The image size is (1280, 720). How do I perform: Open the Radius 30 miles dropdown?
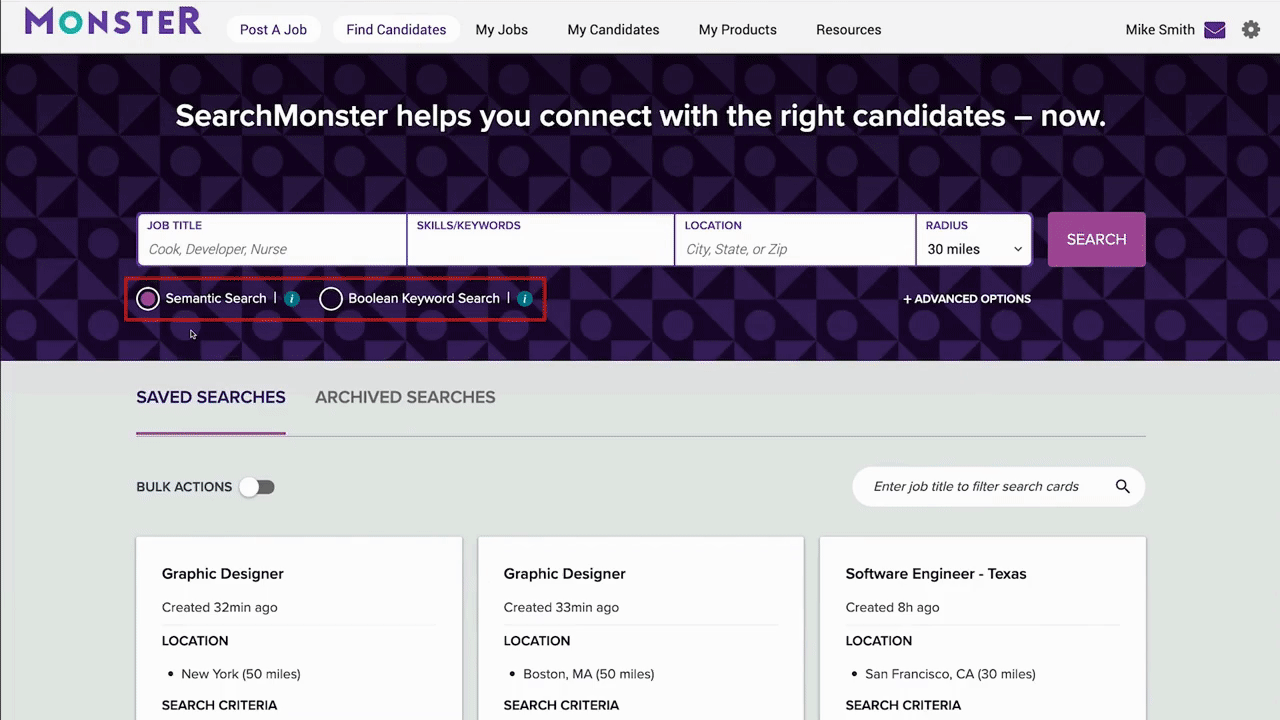(x=974, y=240)
